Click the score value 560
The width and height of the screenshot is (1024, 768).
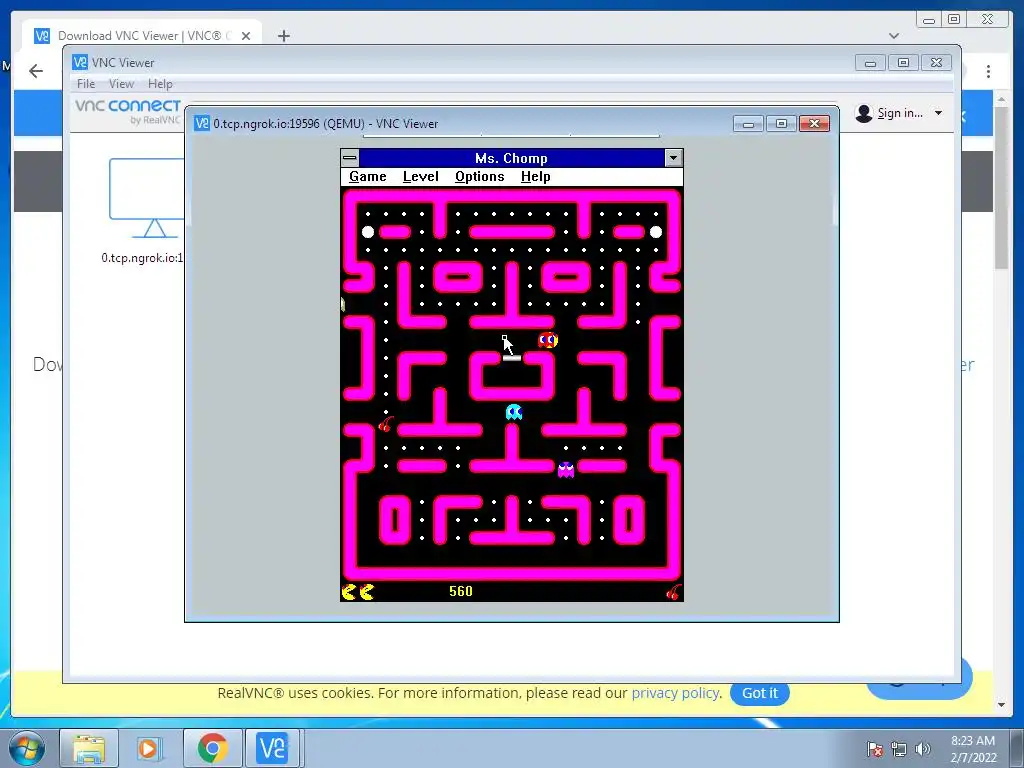click(460, 591)
